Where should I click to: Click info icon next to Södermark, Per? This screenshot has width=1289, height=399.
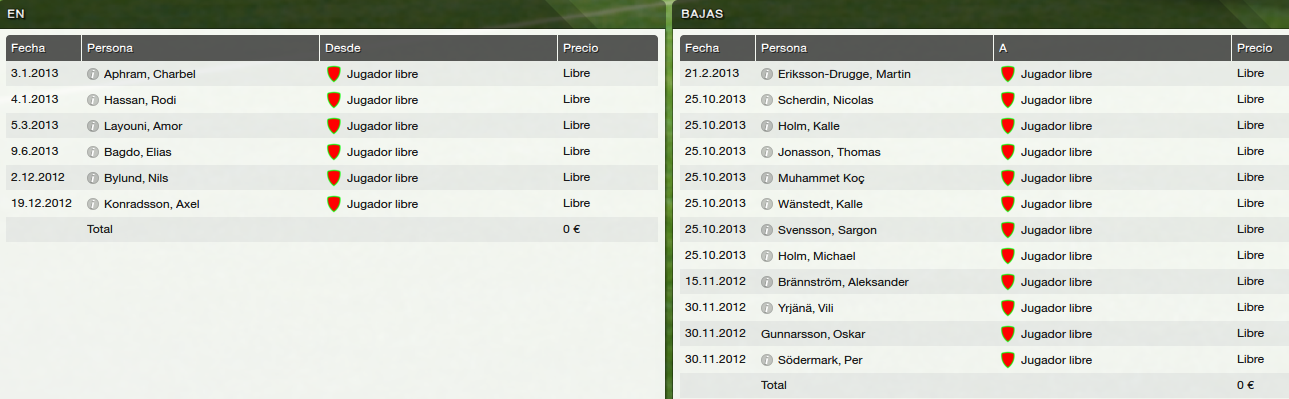tap(767, 360)
